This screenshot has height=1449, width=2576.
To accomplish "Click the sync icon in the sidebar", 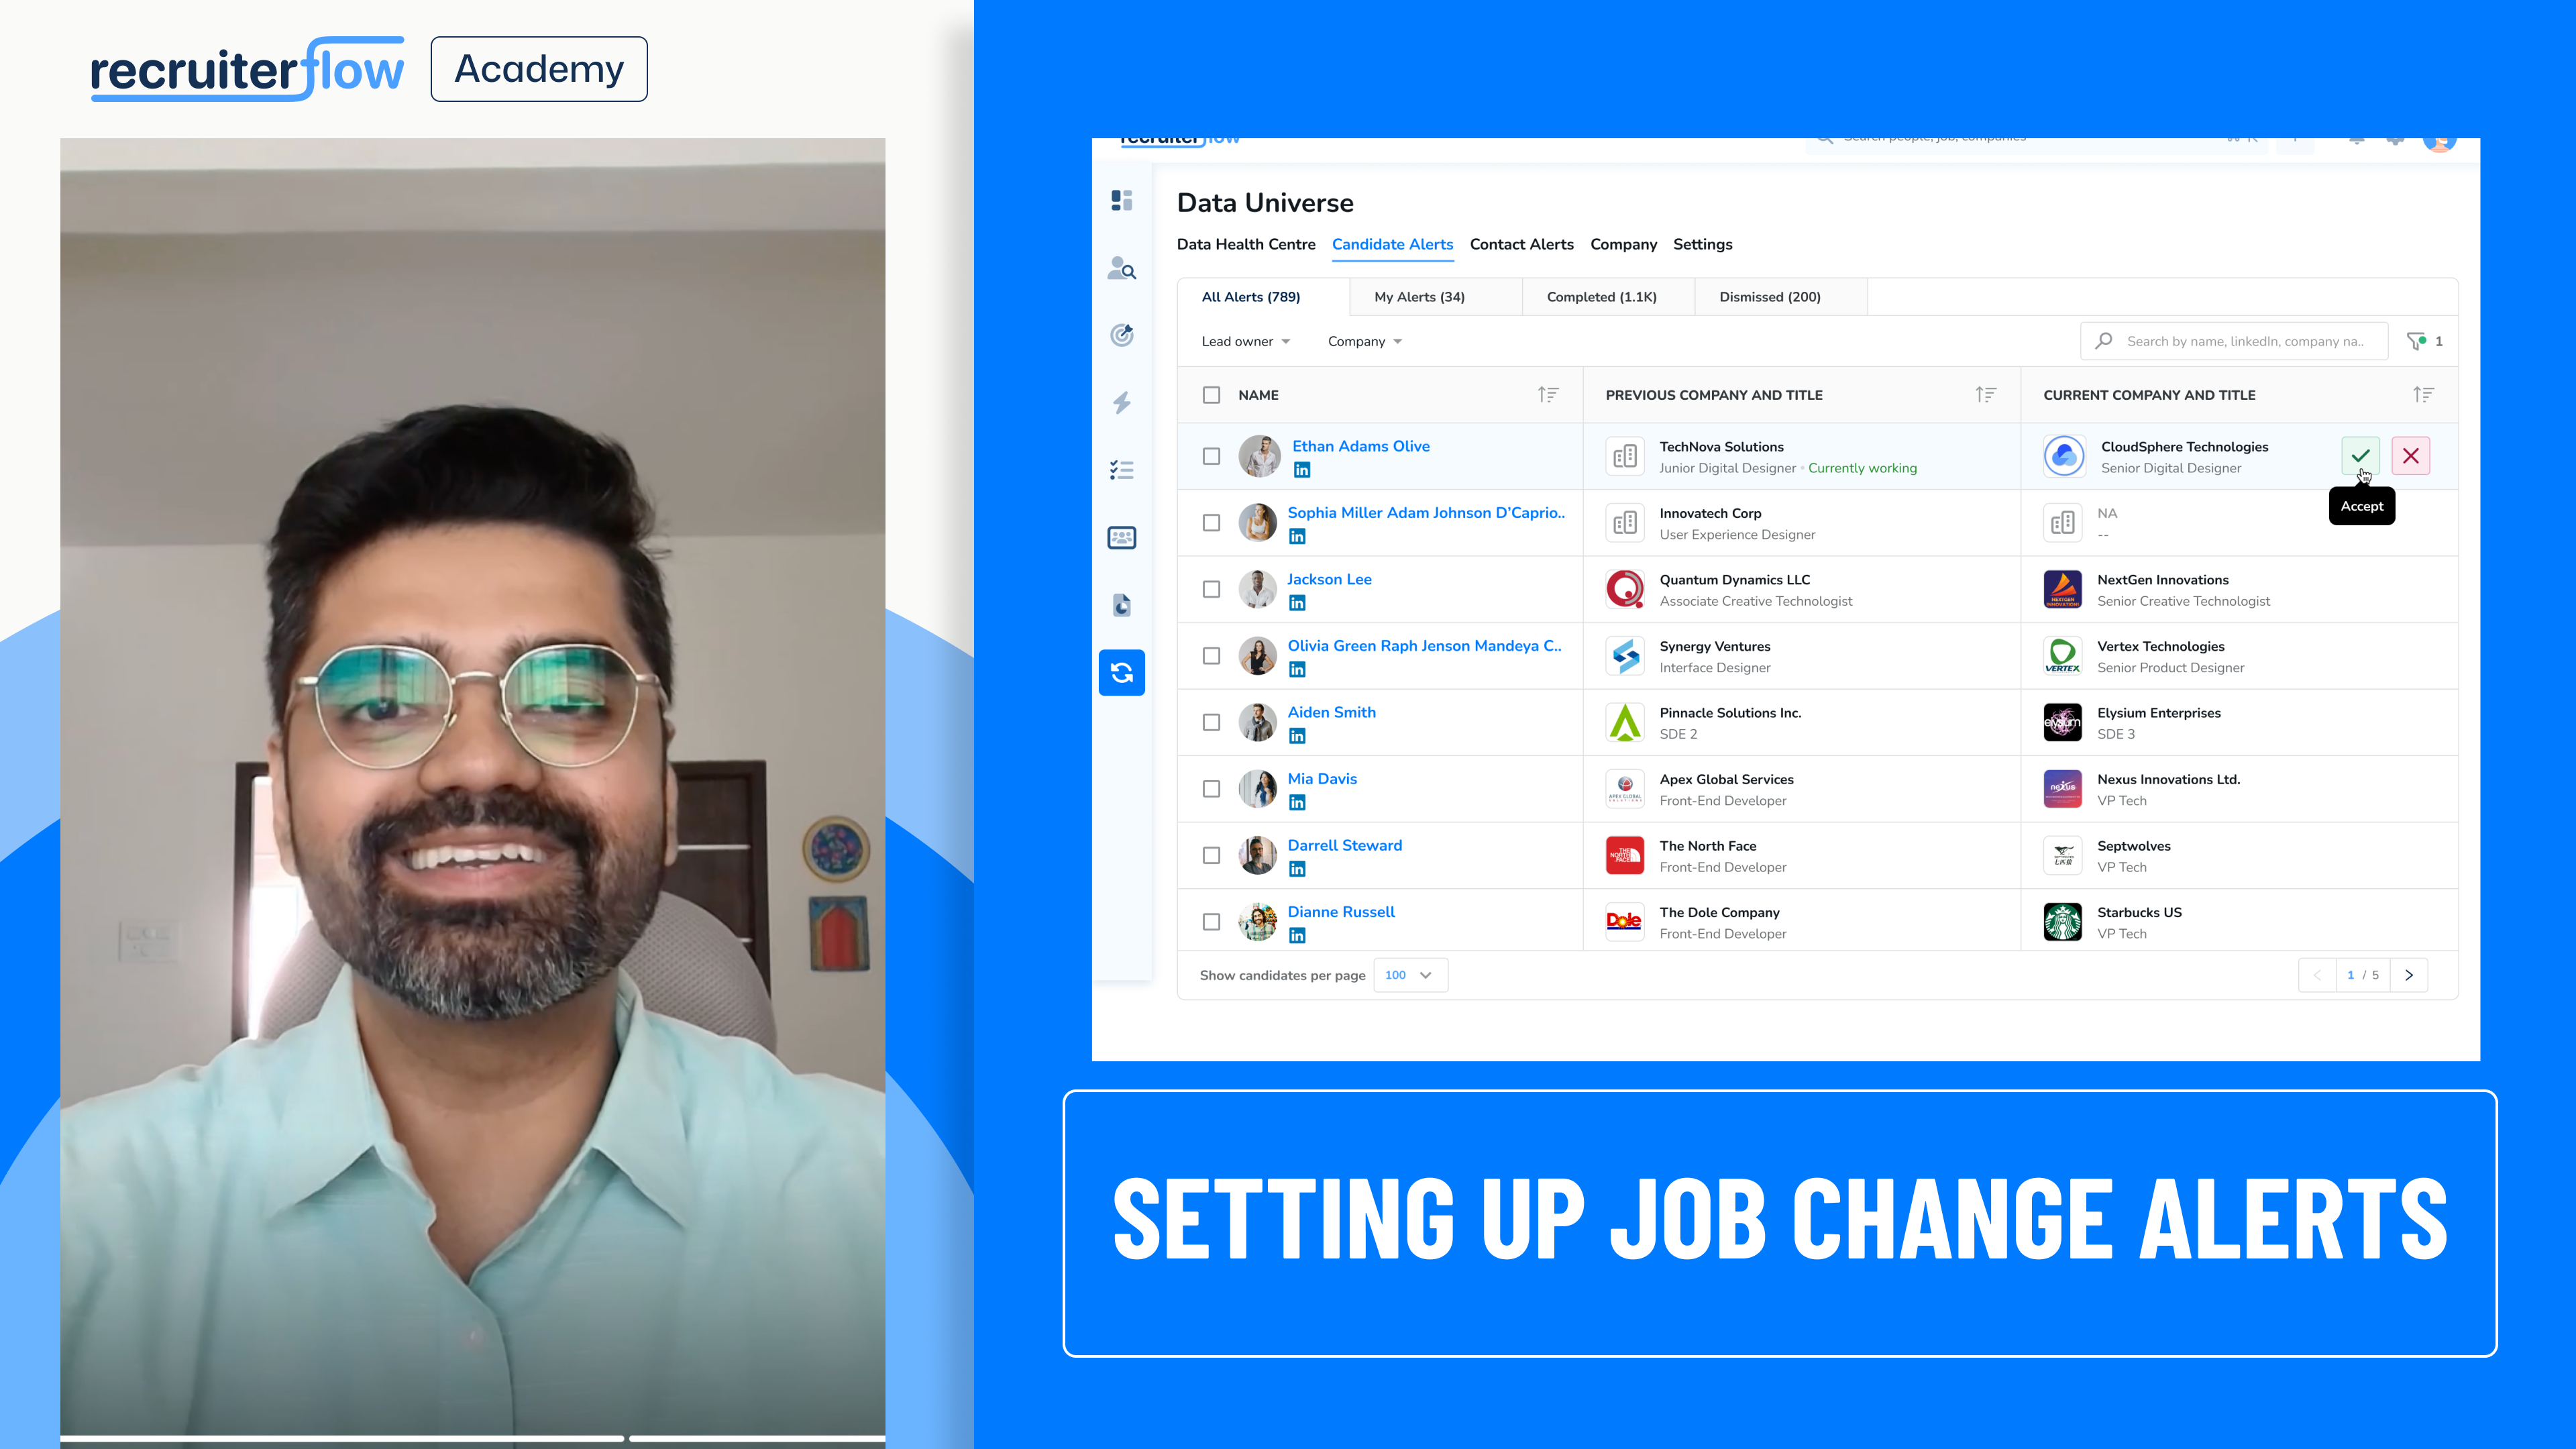I will click(1121, 673).
